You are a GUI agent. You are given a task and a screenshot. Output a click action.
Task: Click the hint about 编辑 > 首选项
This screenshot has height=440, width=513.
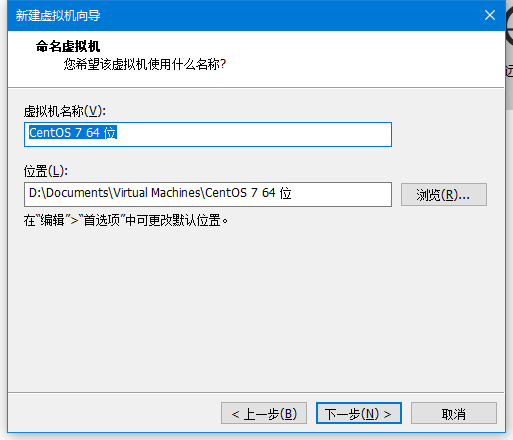click(126, 220)
